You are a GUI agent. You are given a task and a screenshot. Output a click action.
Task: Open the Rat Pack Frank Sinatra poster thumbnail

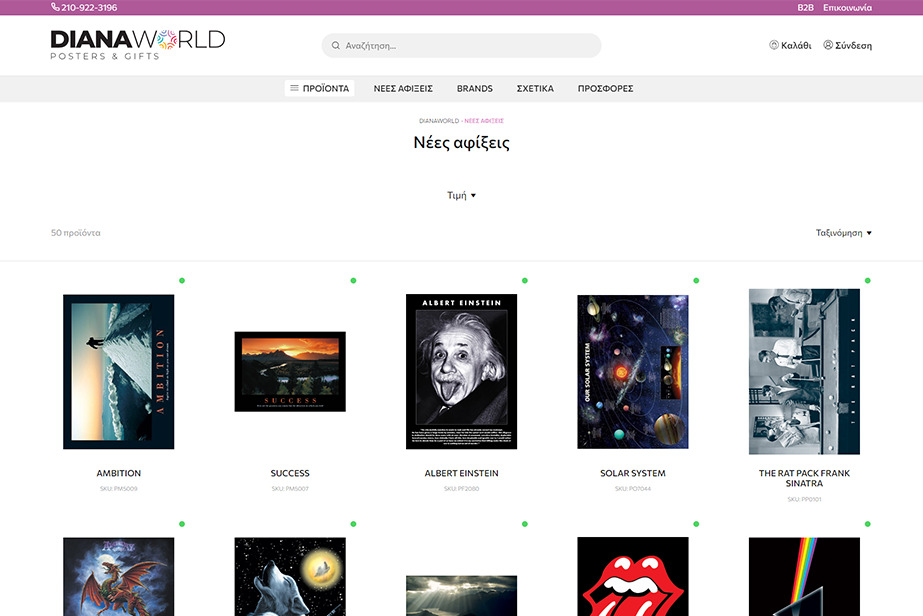804,372
